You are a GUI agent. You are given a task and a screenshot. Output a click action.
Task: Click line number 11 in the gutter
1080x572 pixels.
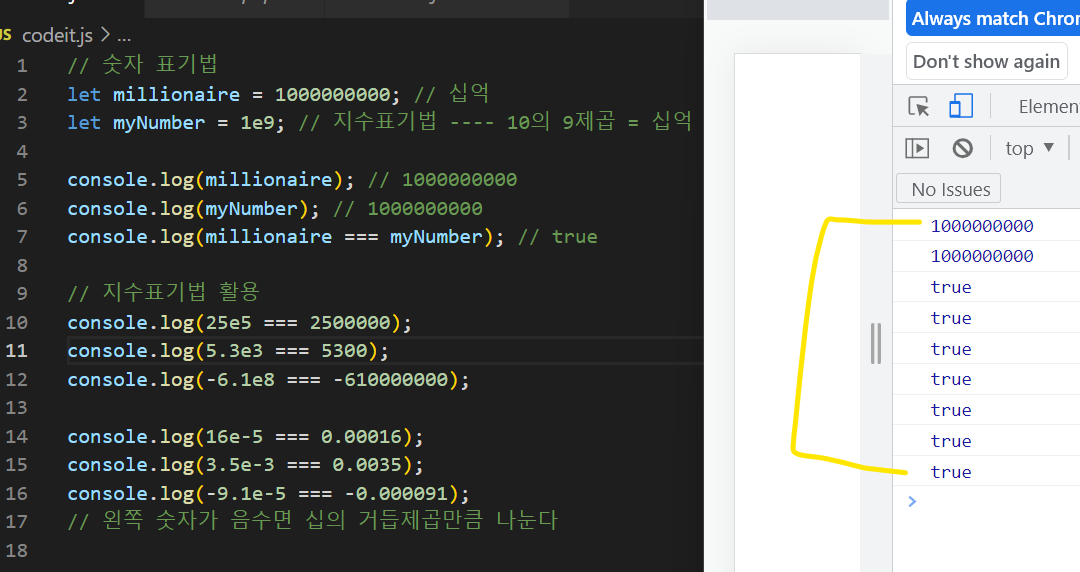tap(17, 351)
